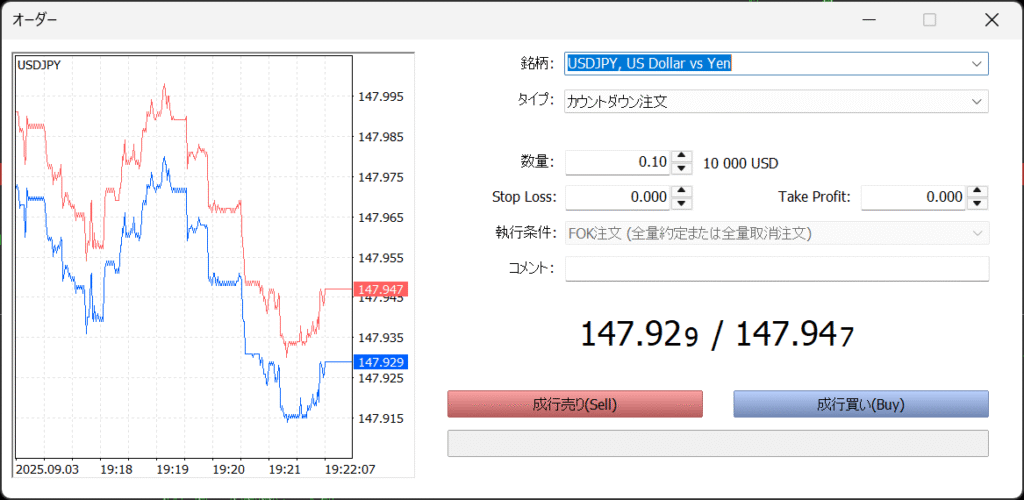Decrease 数量 volume with down arrow
Viewport: 1024px width, 500px height.
[x=681, y=169]
